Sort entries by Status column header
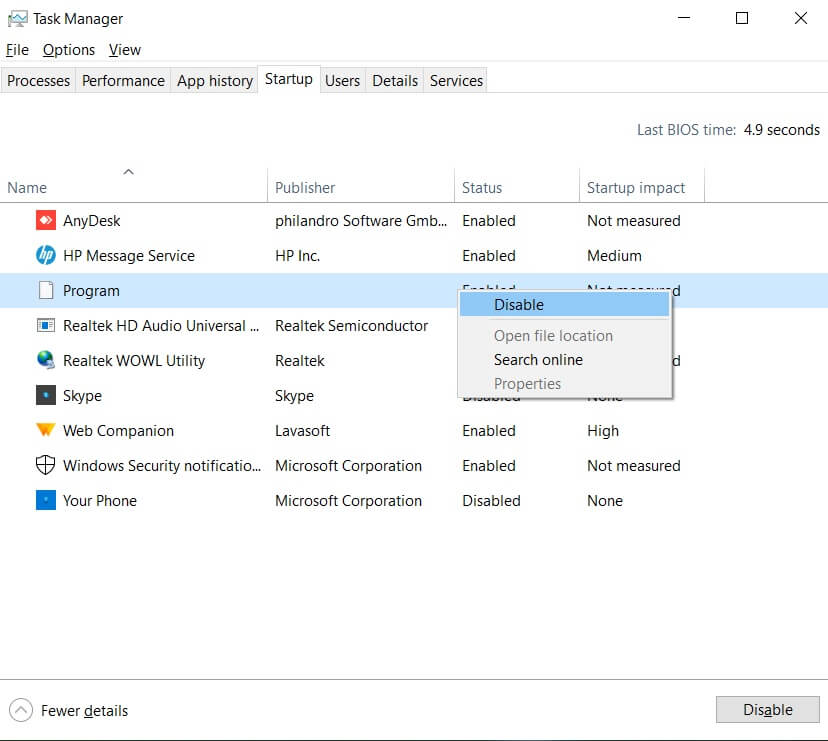Screen dimensions: 828x741 tap(482, 188)
